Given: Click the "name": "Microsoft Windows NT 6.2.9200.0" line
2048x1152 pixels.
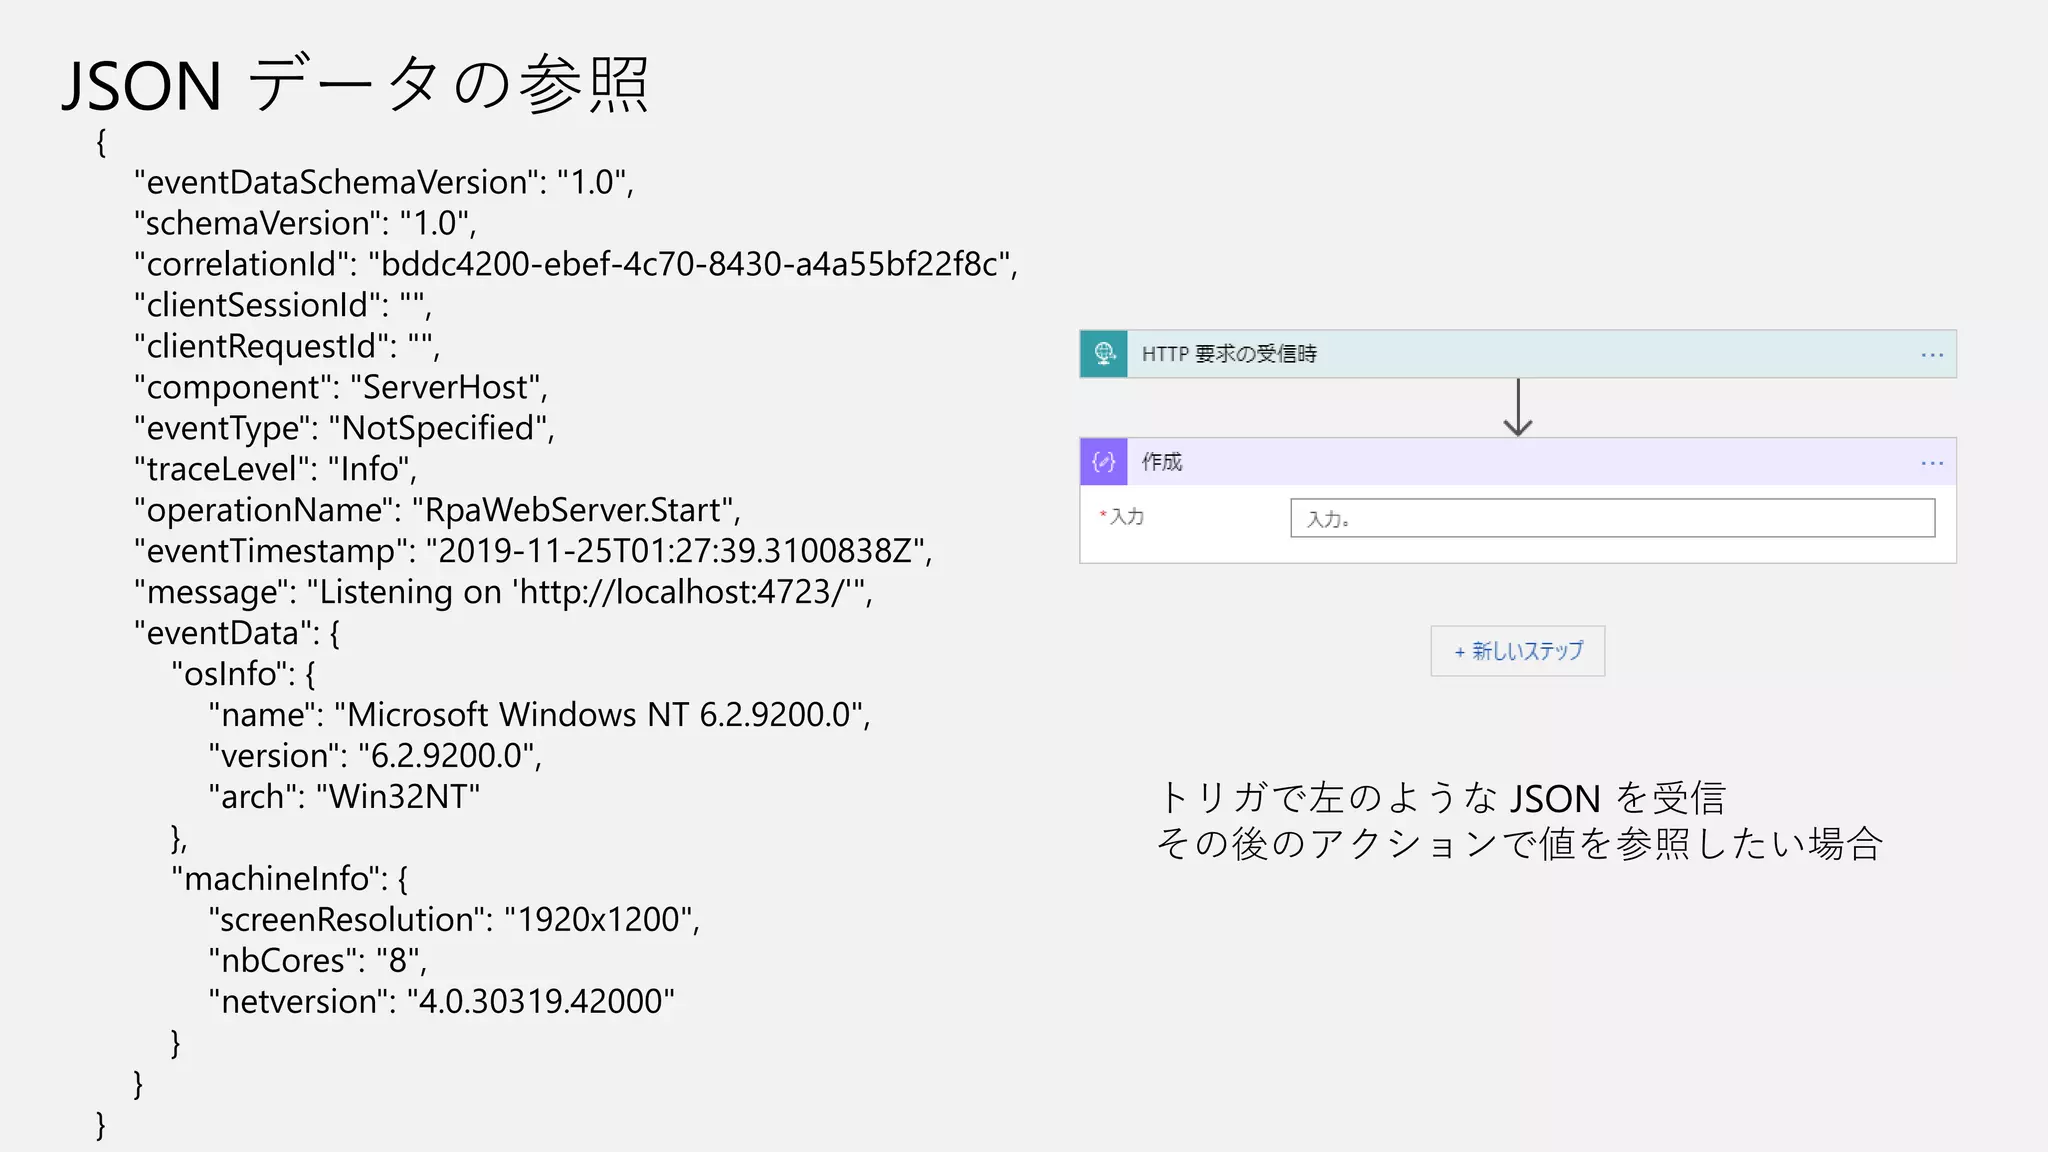Looking at the screenshot, I should [x=540, y=715].
